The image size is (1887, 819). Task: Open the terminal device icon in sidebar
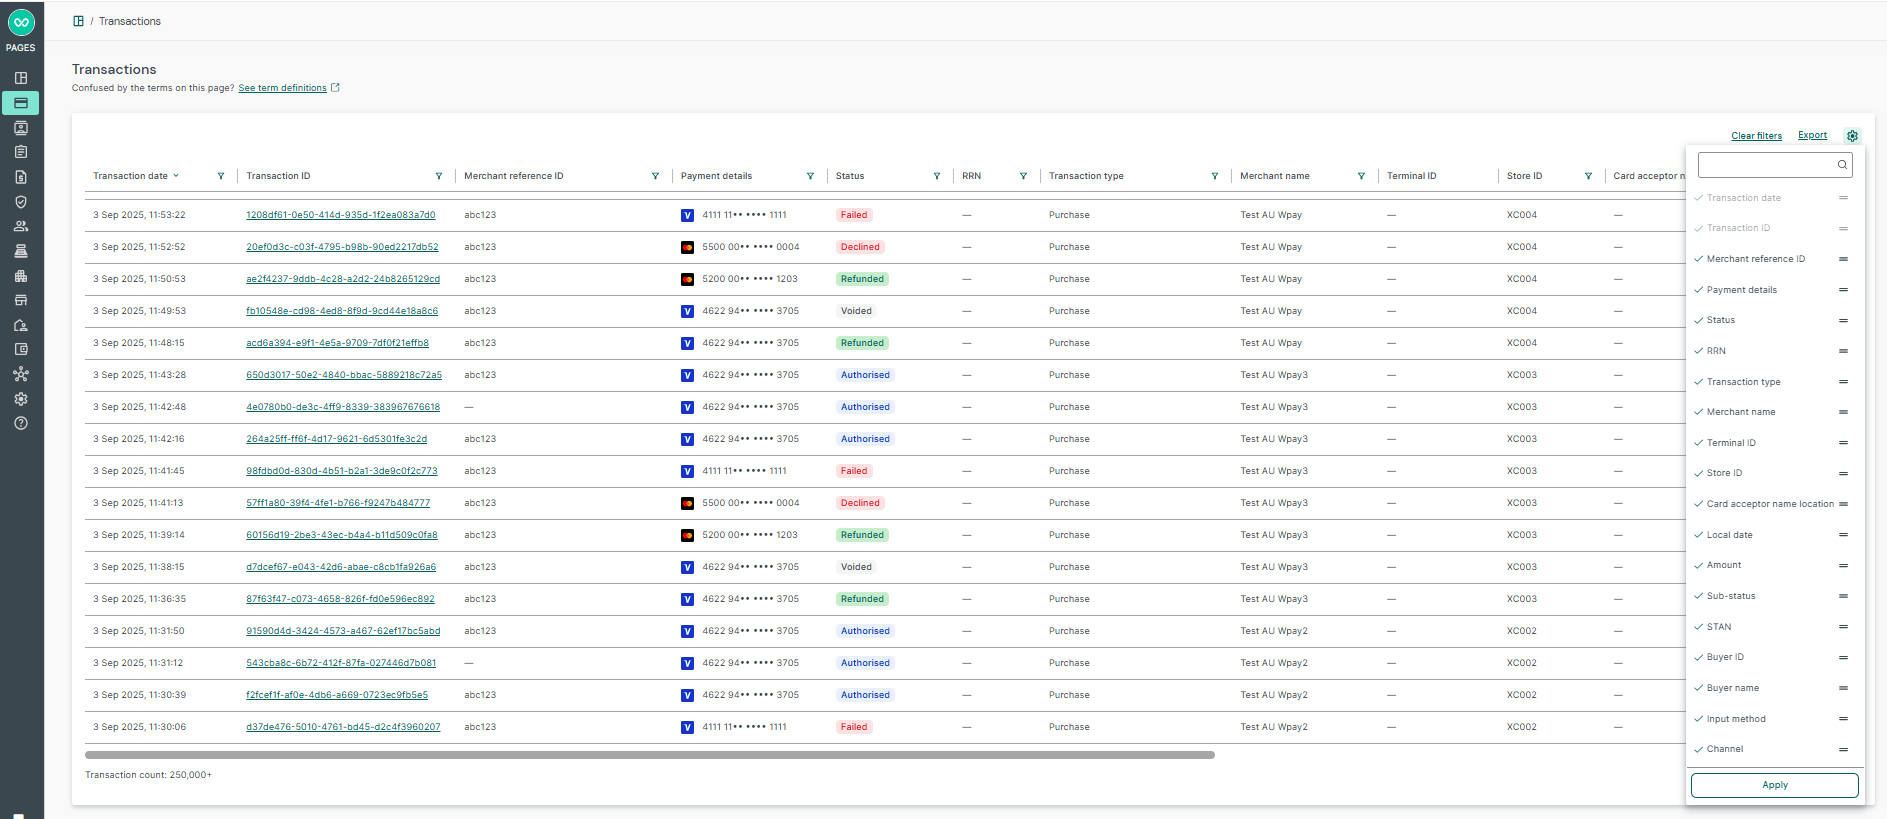click(x=21, y=251)
